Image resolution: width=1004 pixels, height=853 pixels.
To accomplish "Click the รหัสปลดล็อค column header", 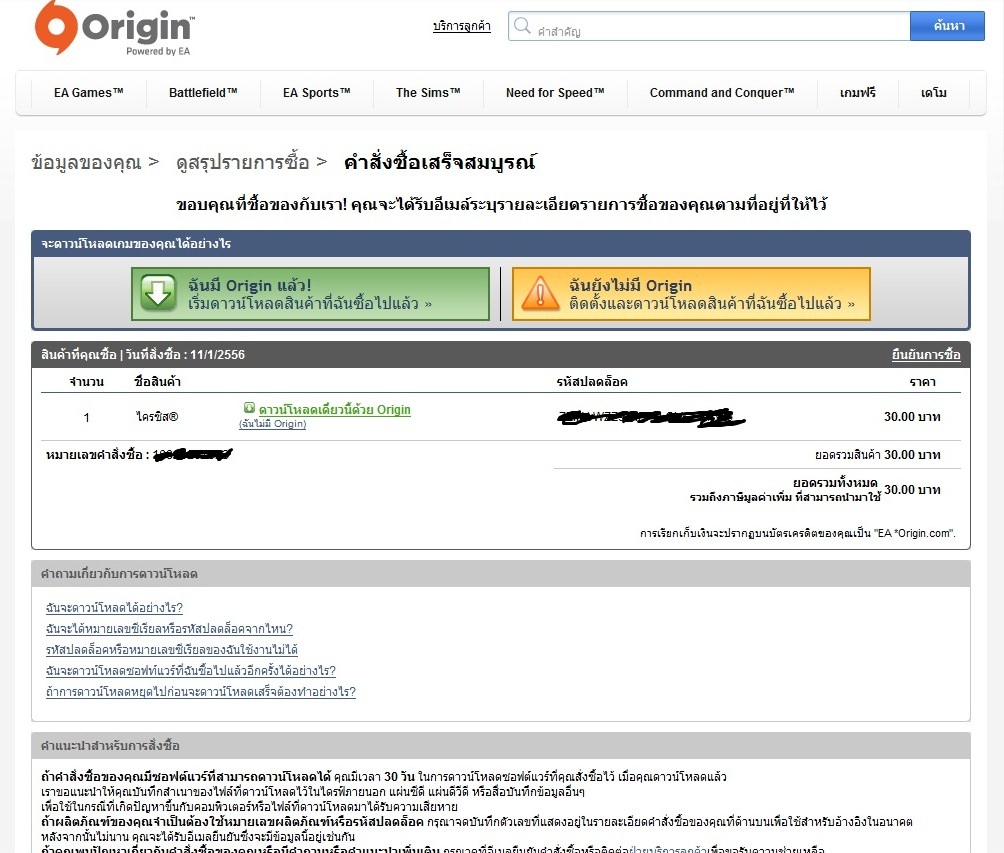I will pyautogui.click(x=592, y=382).
